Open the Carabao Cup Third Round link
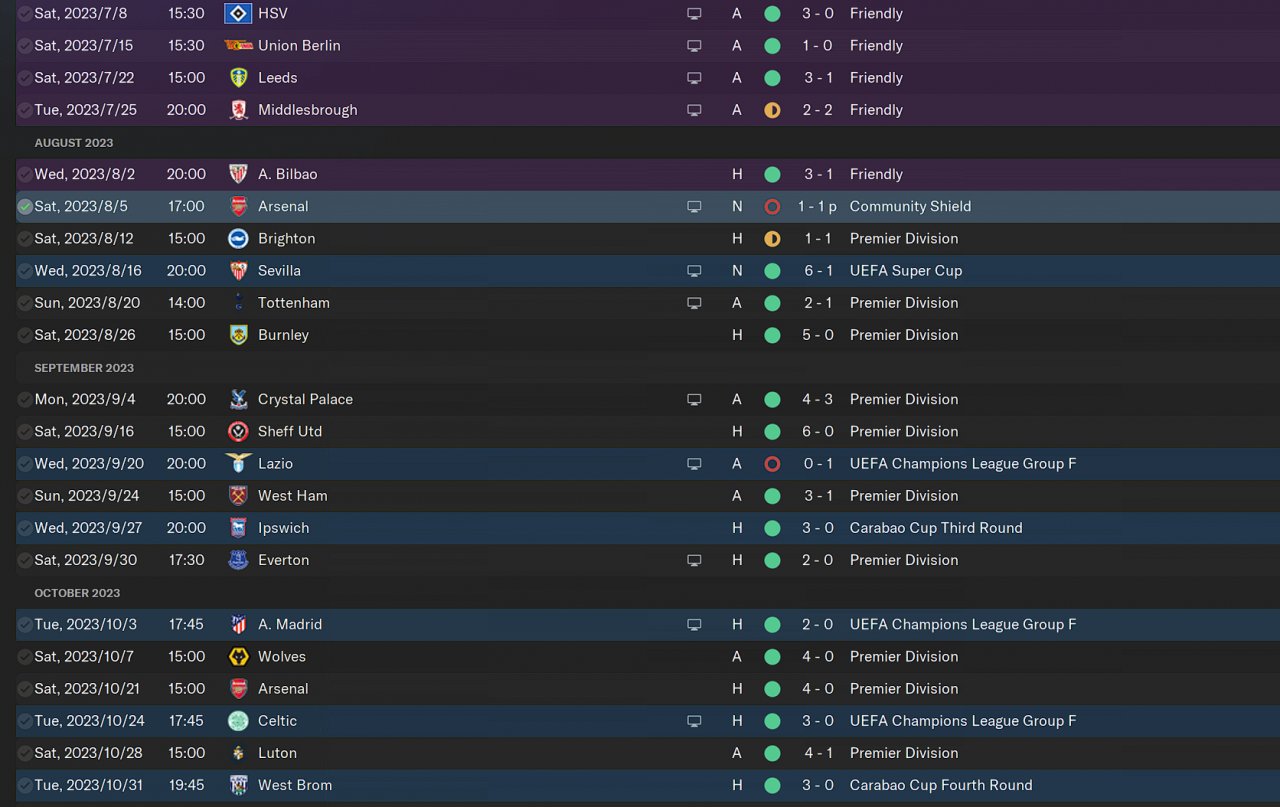The height and width of the screenshot is (807, 1280). (x=936, y=528)
